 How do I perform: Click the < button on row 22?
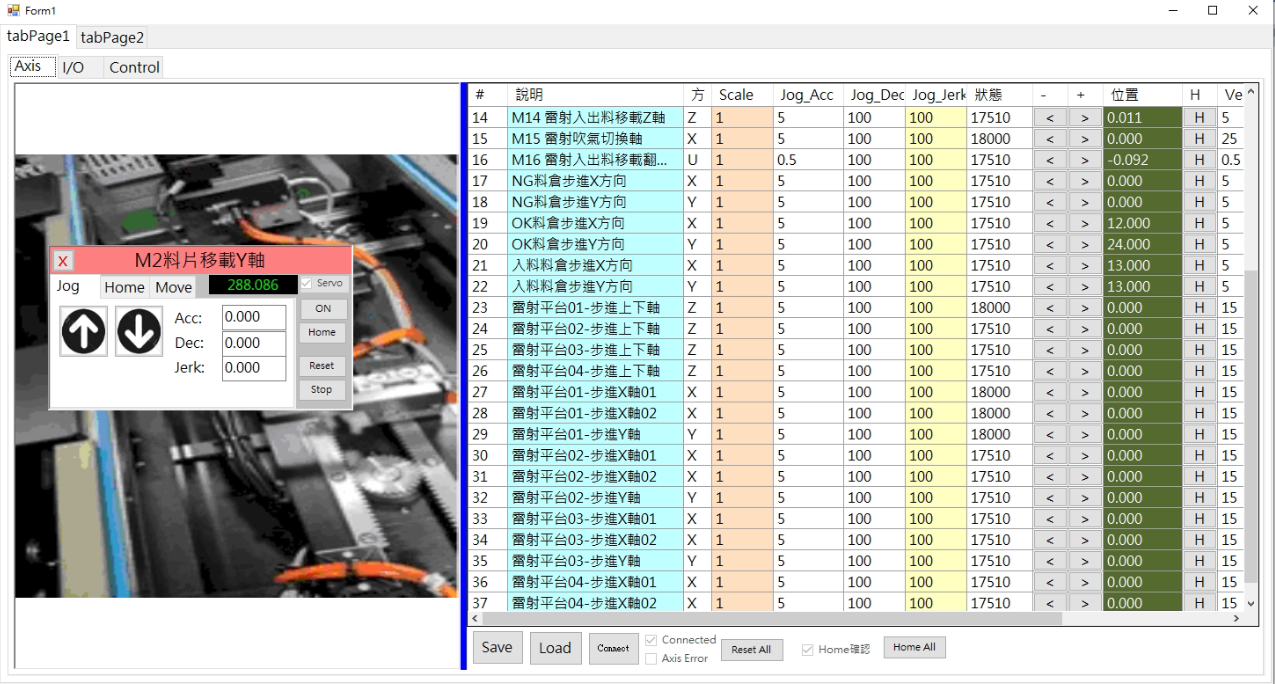[x=1049, y=287]
